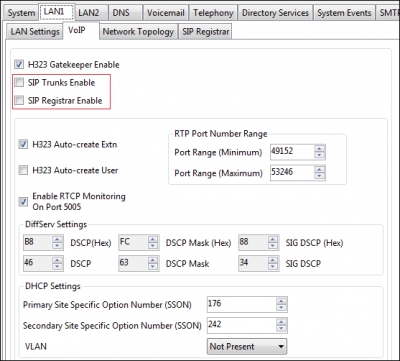
Task: Adjust the Secondary SSON spinner
Action: pyautogui.click(x=282, y=325)
